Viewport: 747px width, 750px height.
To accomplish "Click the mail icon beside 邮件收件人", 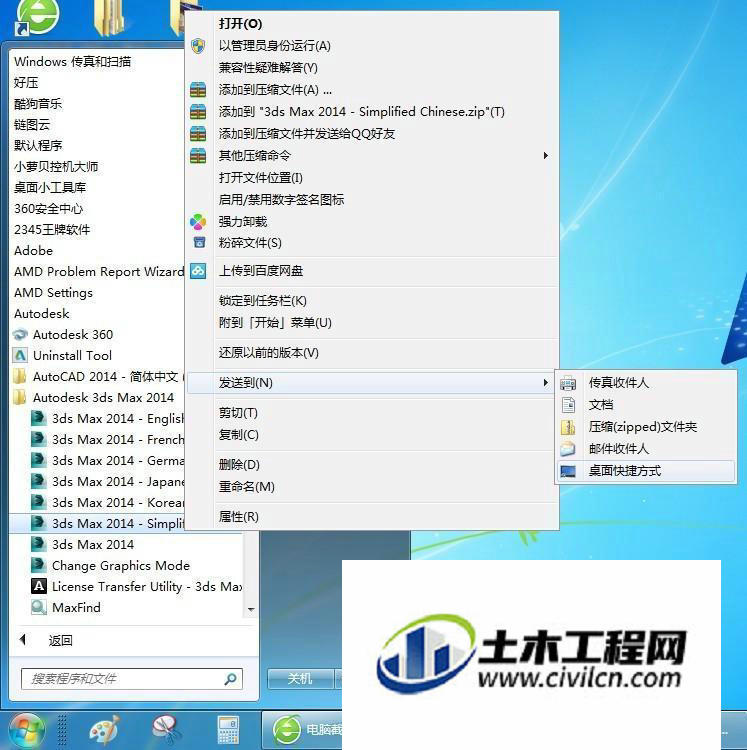I will [568, 449].
